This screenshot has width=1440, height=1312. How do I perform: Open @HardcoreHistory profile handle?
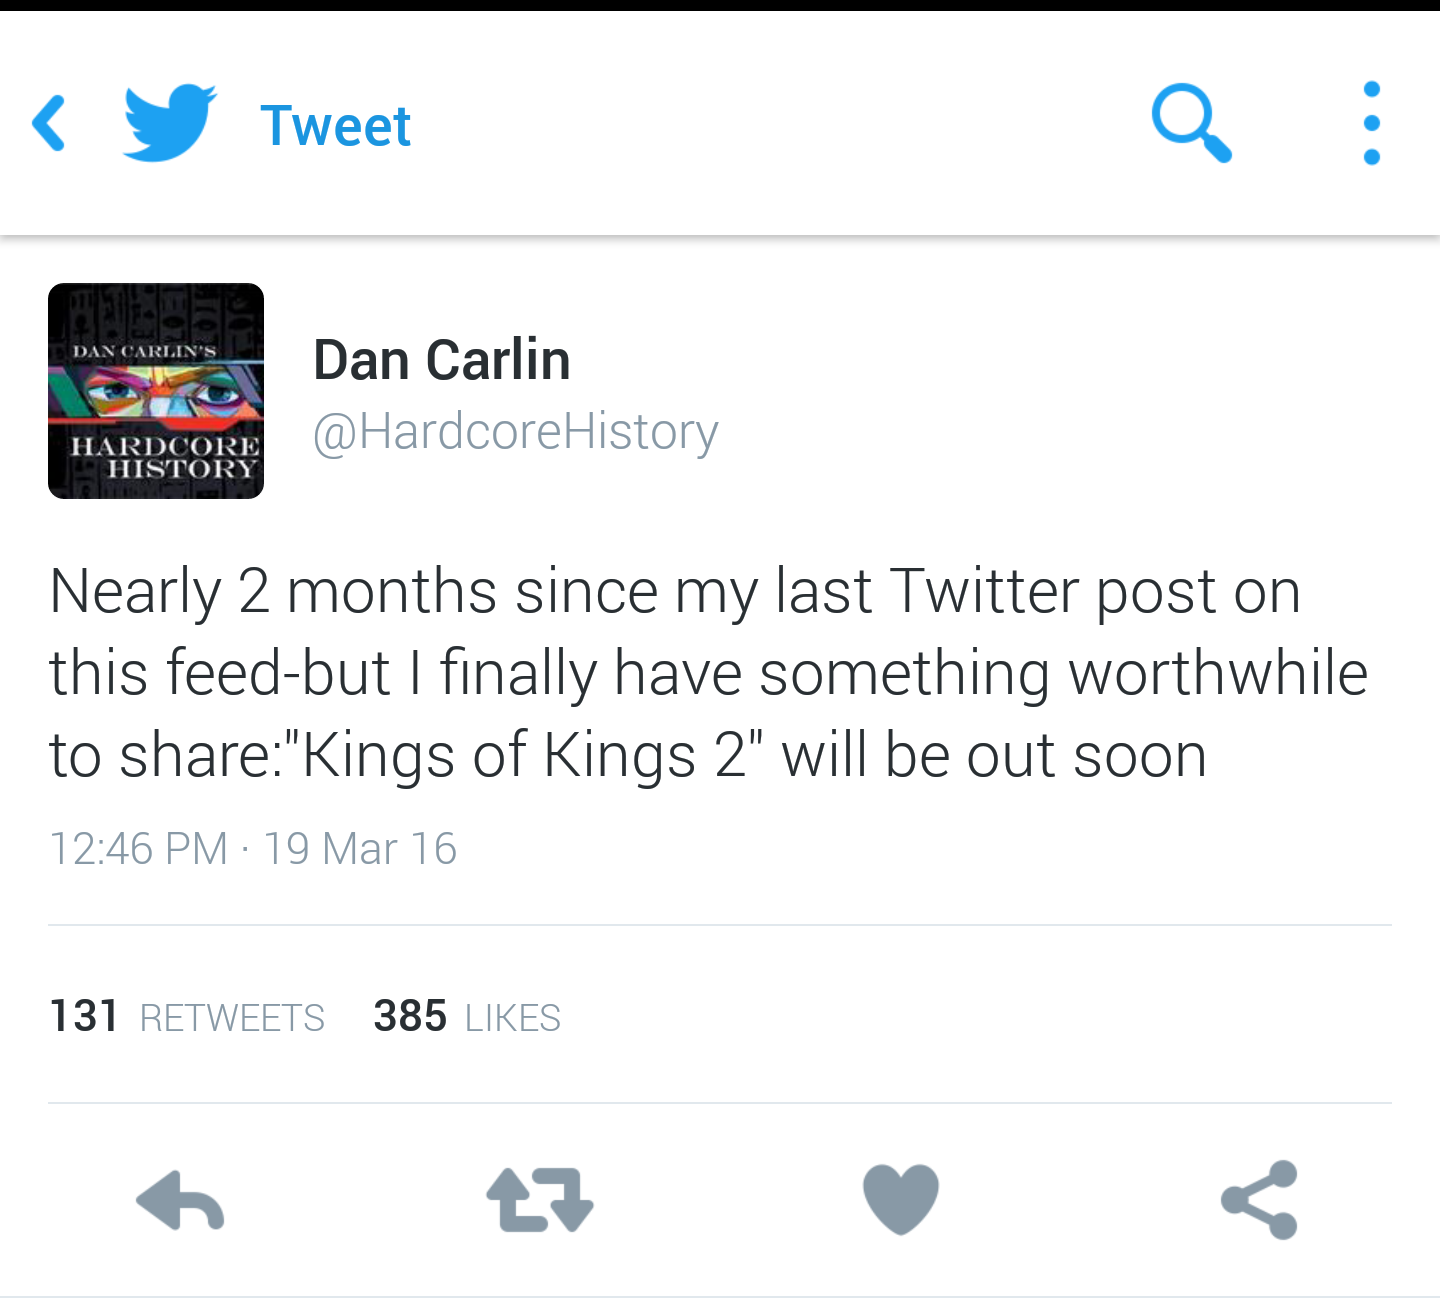point(517,430)
